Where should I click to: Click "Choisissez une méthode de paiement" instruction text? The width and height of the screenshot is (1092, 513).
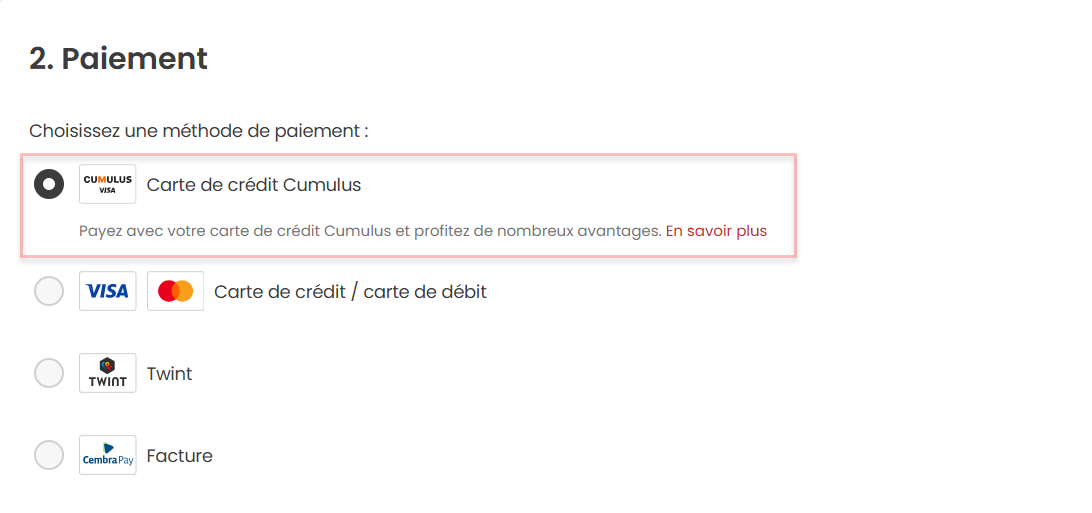click(x=198, y=131)
